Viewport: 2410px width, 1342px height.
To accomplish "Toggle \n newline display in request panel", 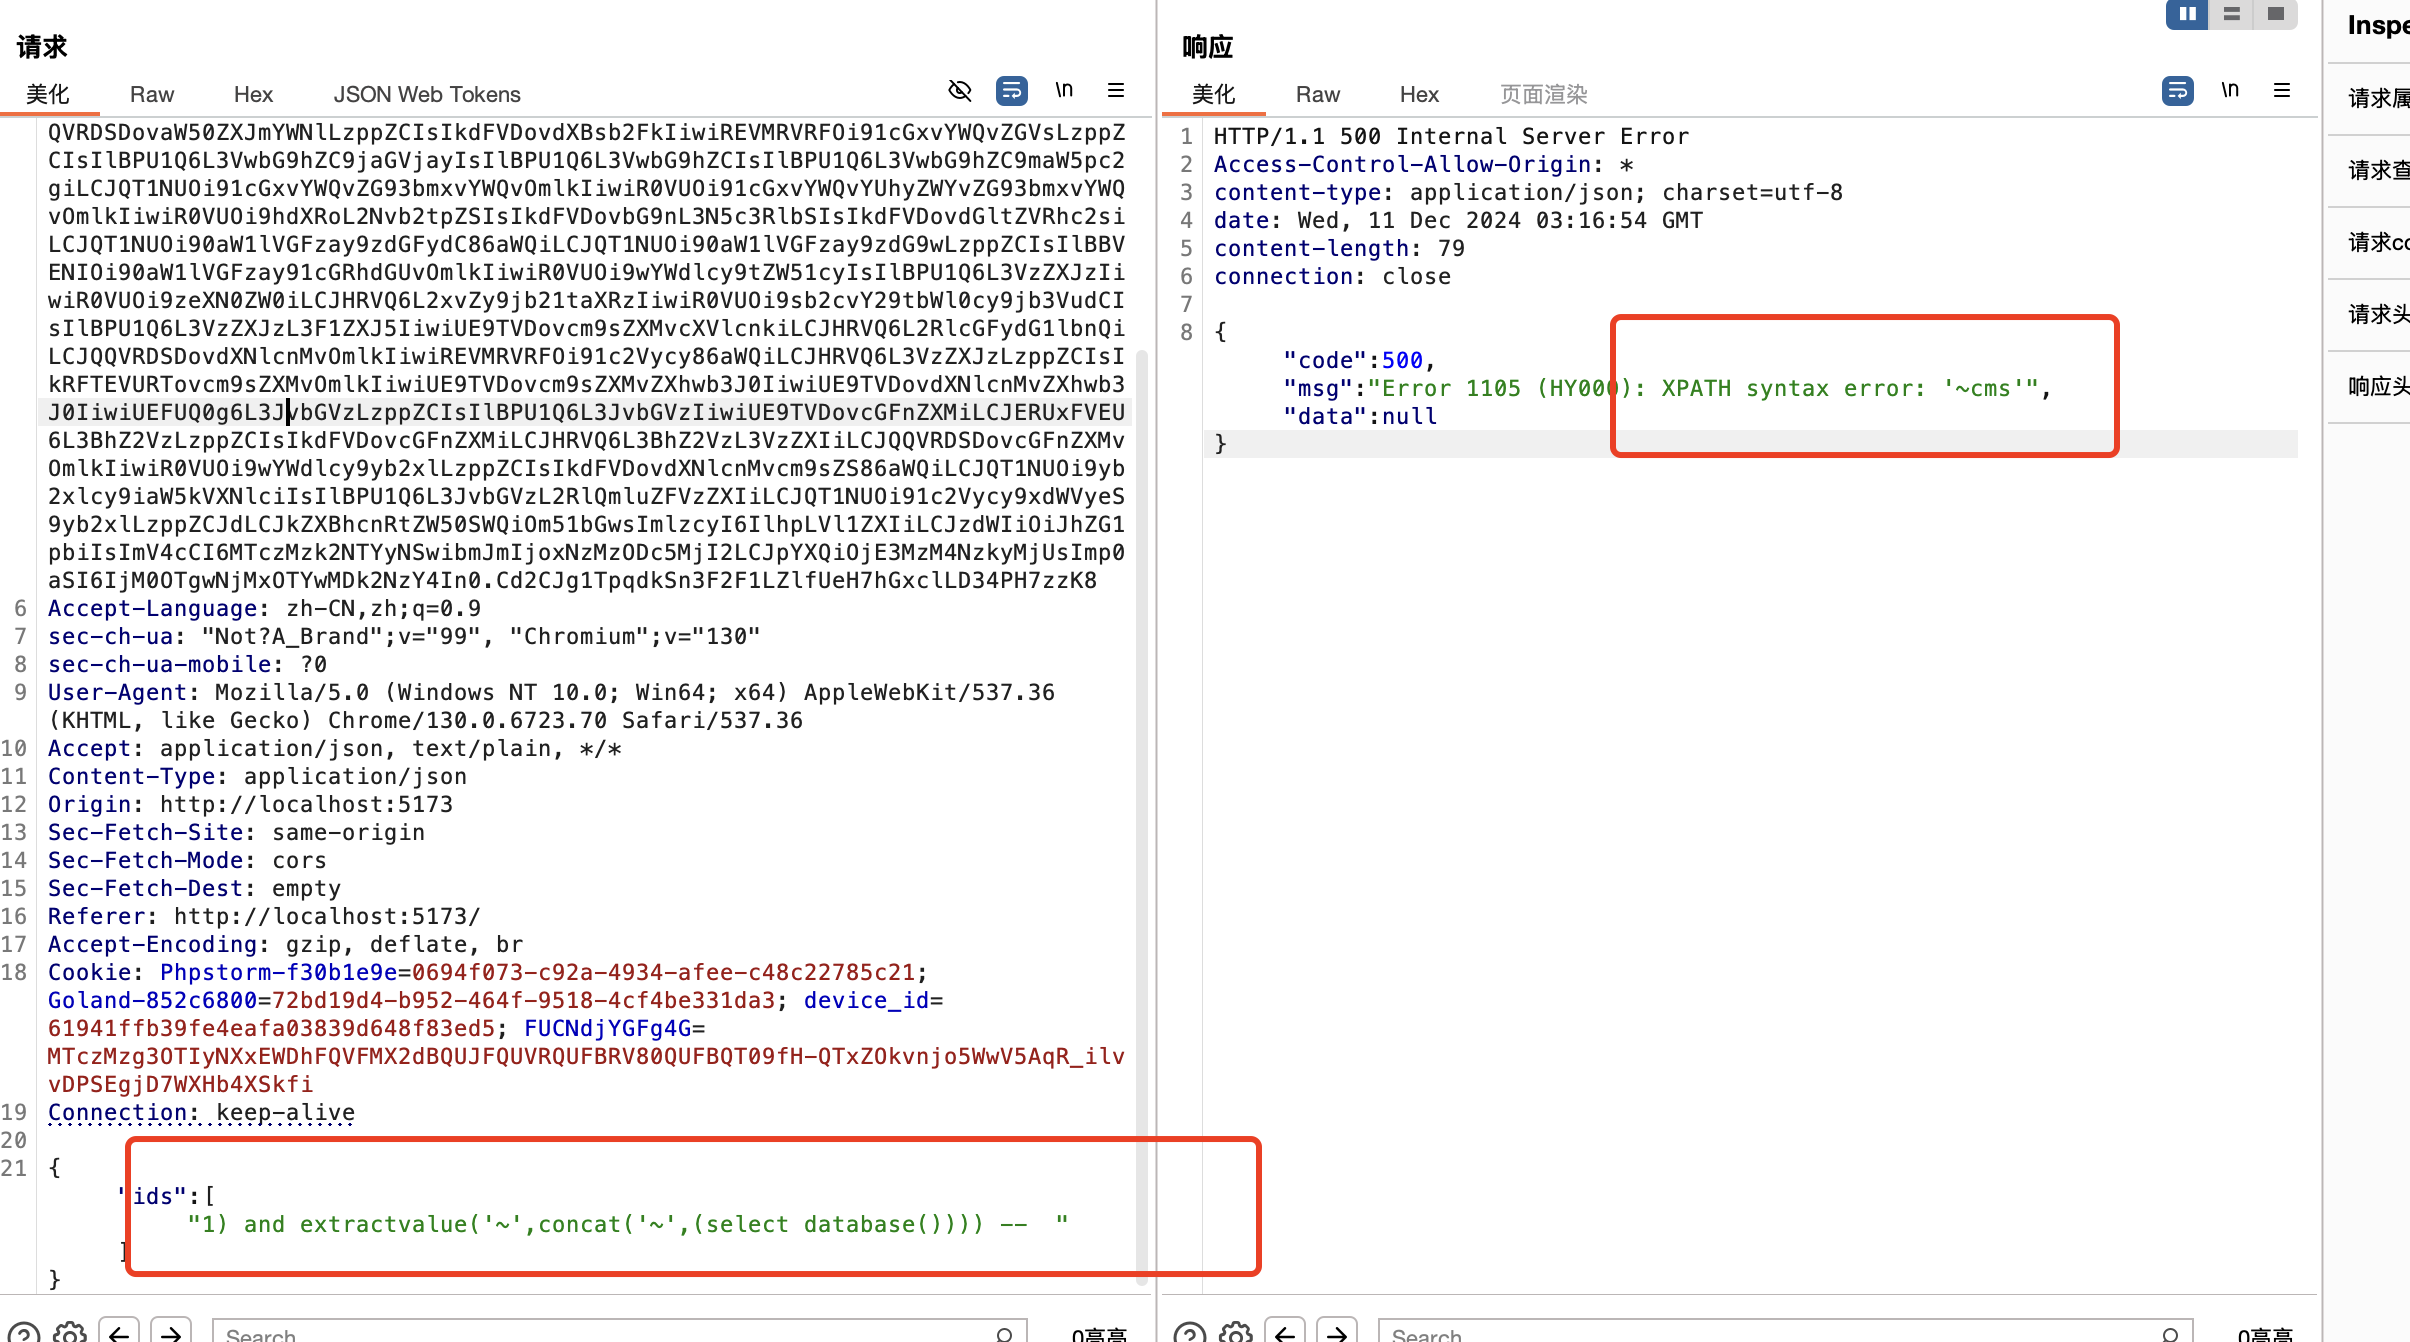I will (1064, 91).
